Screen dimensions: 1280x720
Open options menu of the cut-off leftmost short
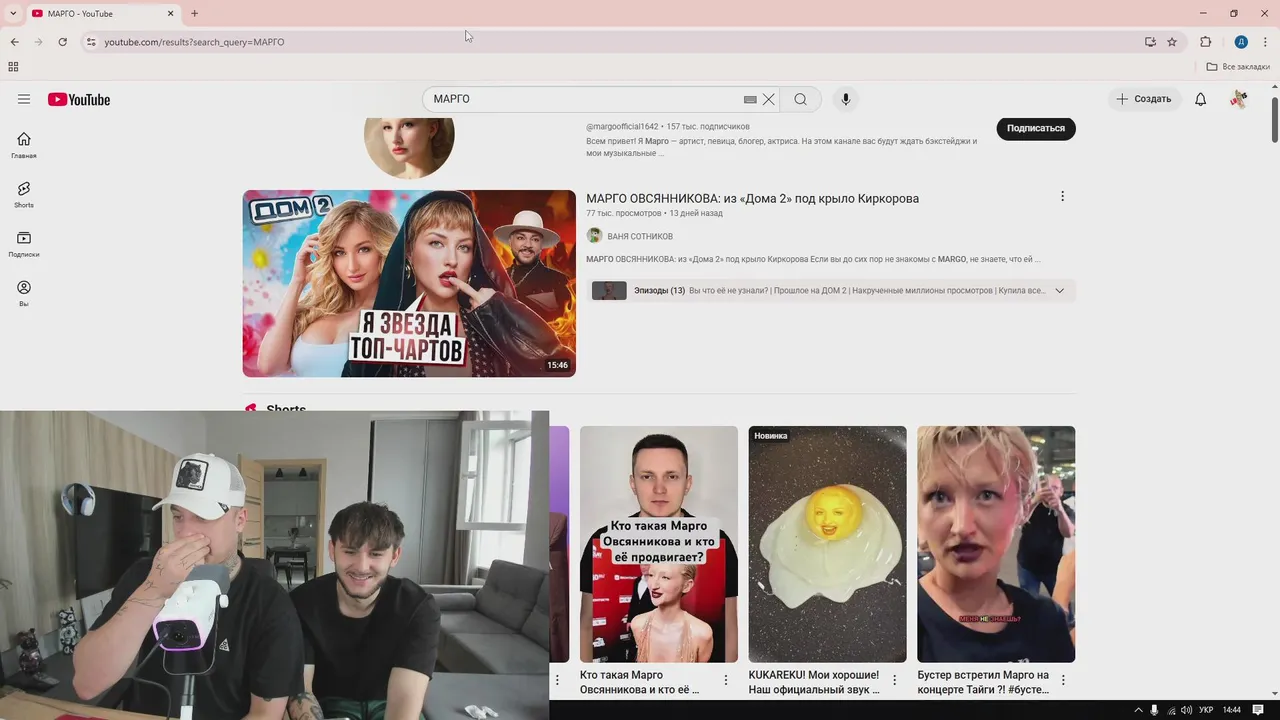pyautogui.click(x=558, y=680)
